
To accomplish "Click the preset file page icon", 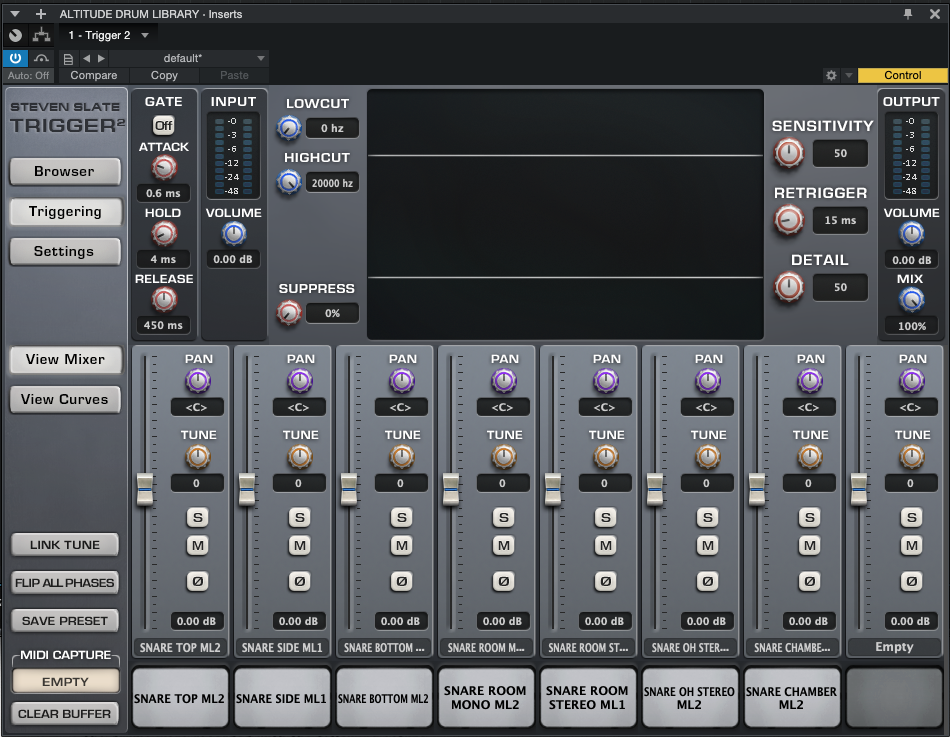I will [68, 58].
